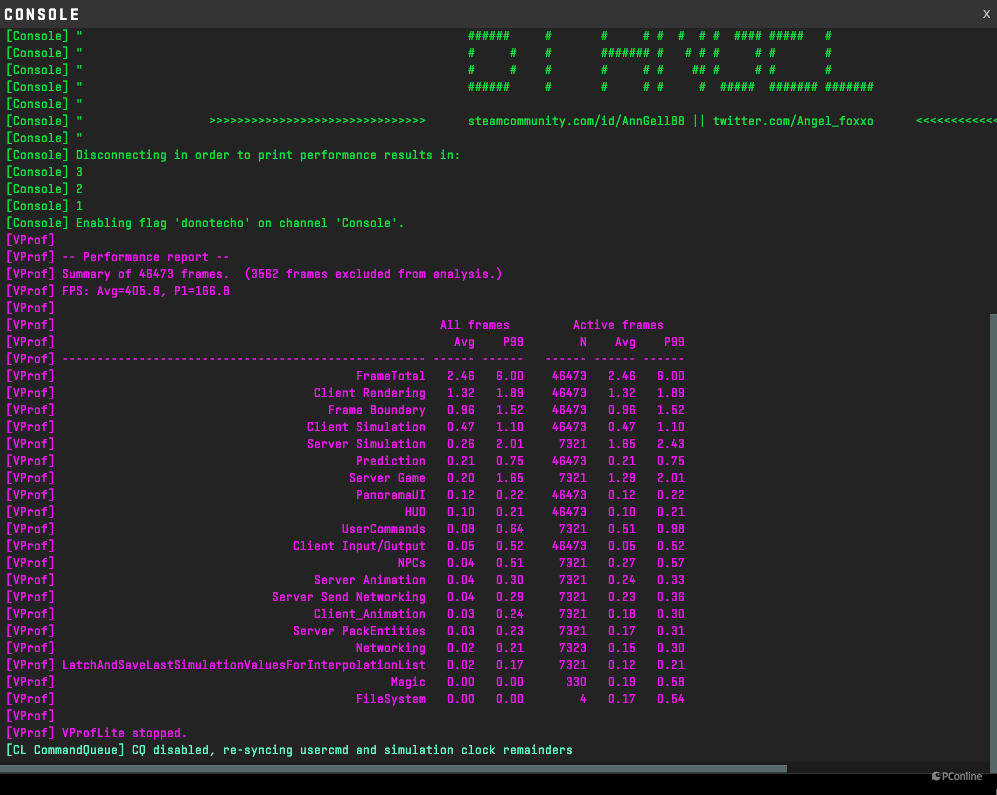Close the console with the X button
This screenshot has width=997, height=795.
click(986, 13)
